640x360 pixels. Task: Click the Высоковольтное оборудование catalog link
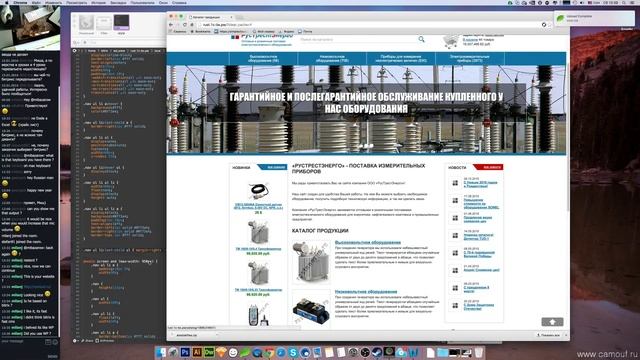pos(368,242)
